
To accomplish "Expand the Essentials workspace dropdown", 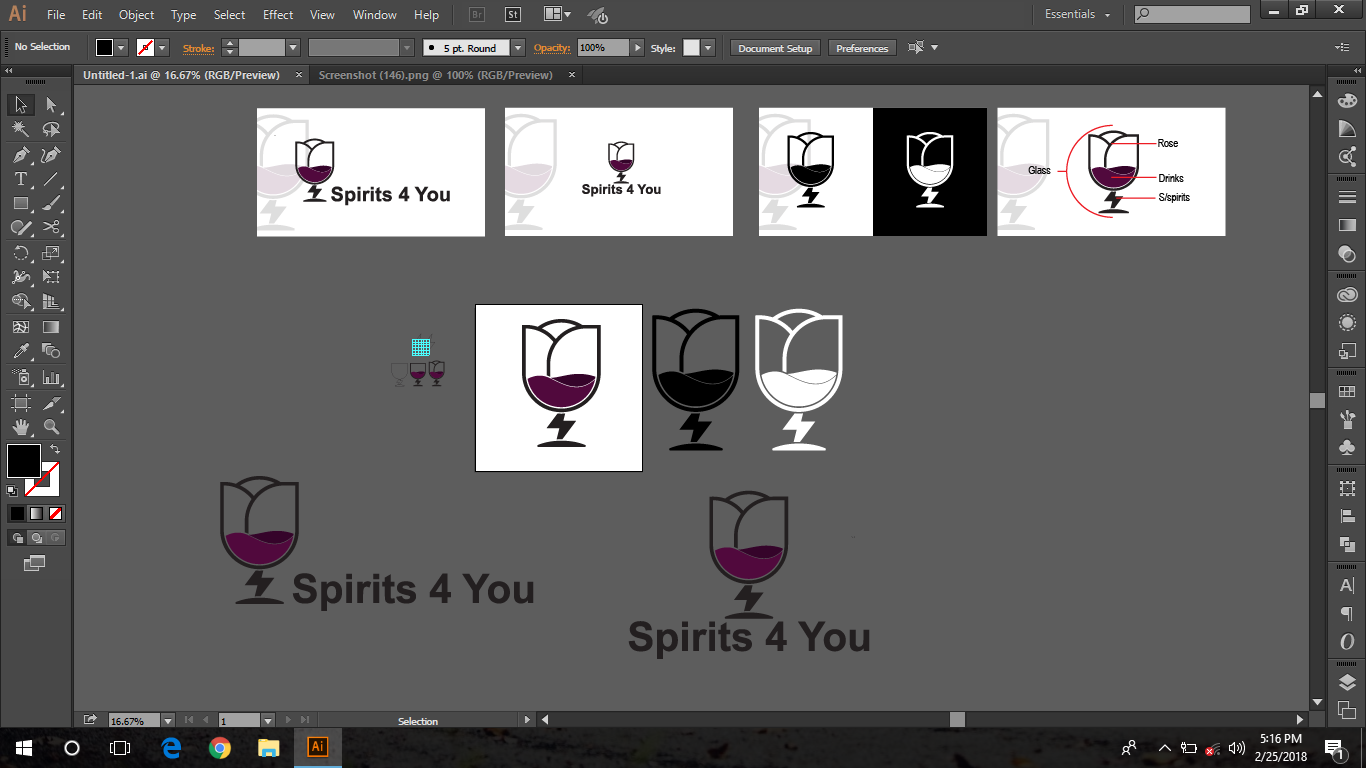I will (x=1107, y=14).
